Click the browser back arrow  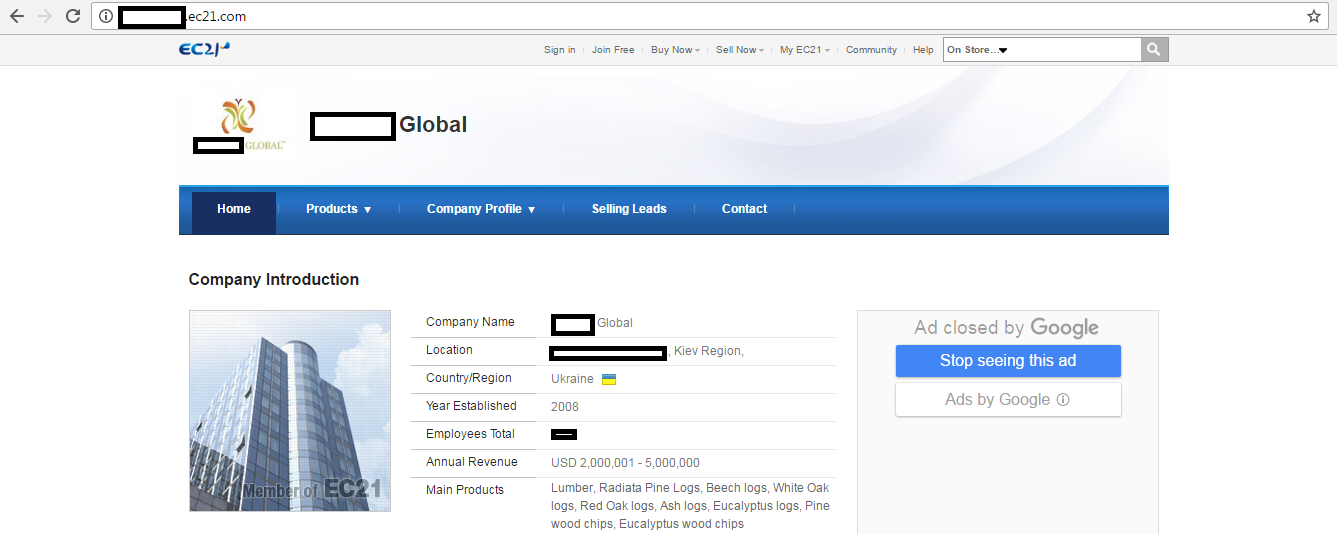point(17,16)
